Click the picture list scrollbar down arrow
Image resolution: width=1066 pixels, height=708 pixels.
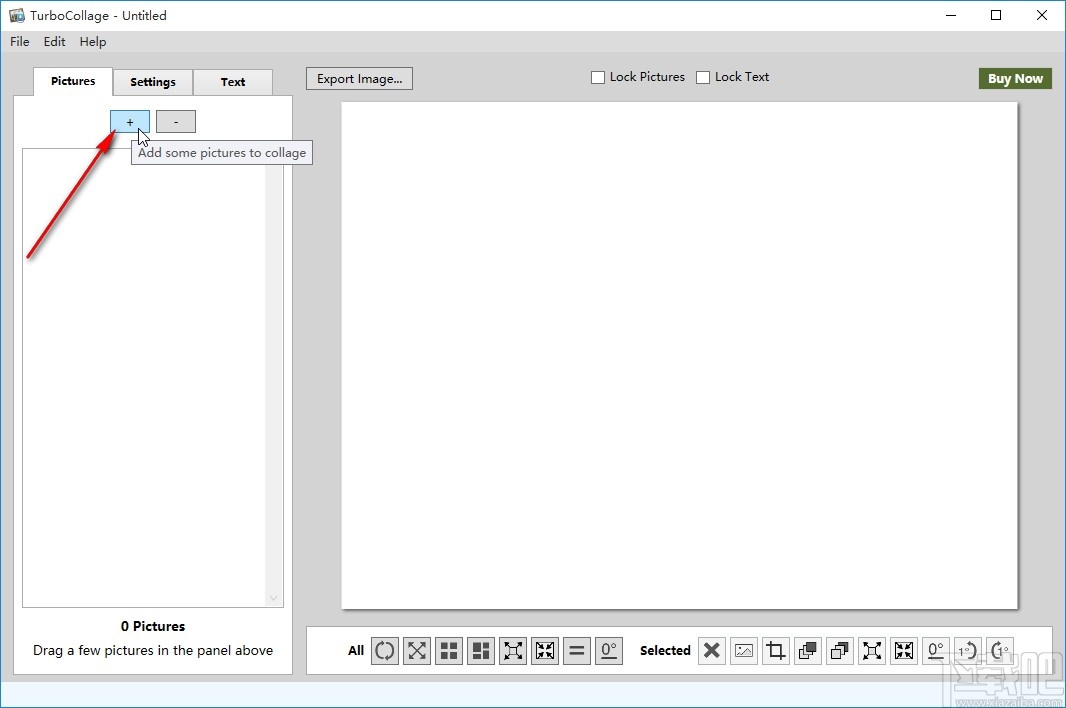274,598
